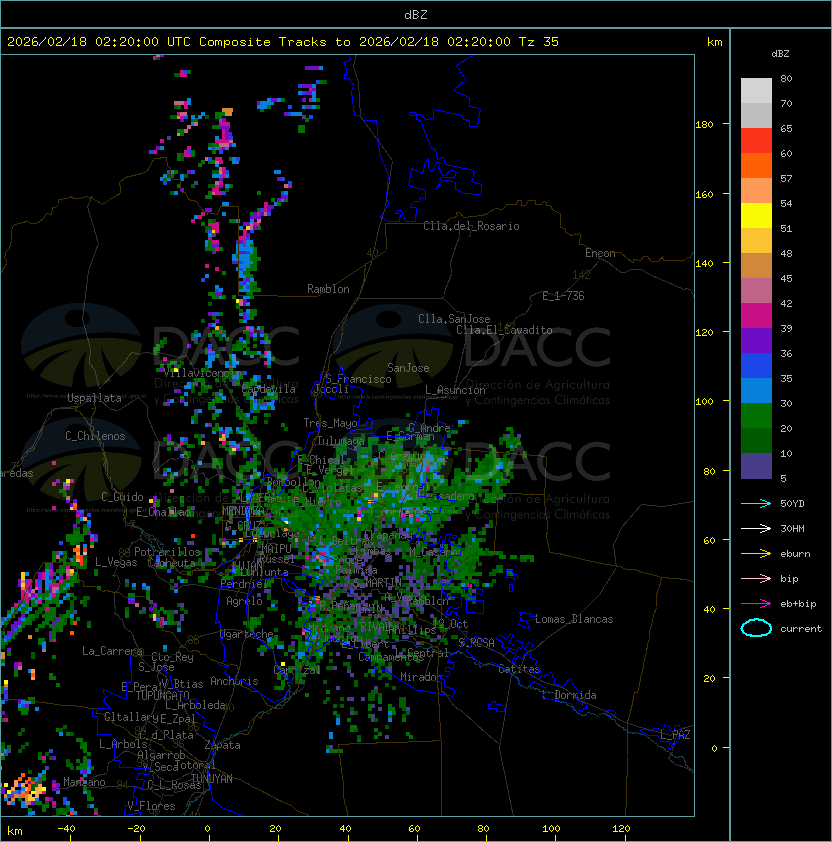This screenshot has height=842, width=832.
Task: Click the 'MAIPU' map label
Action: click(276, 549)
